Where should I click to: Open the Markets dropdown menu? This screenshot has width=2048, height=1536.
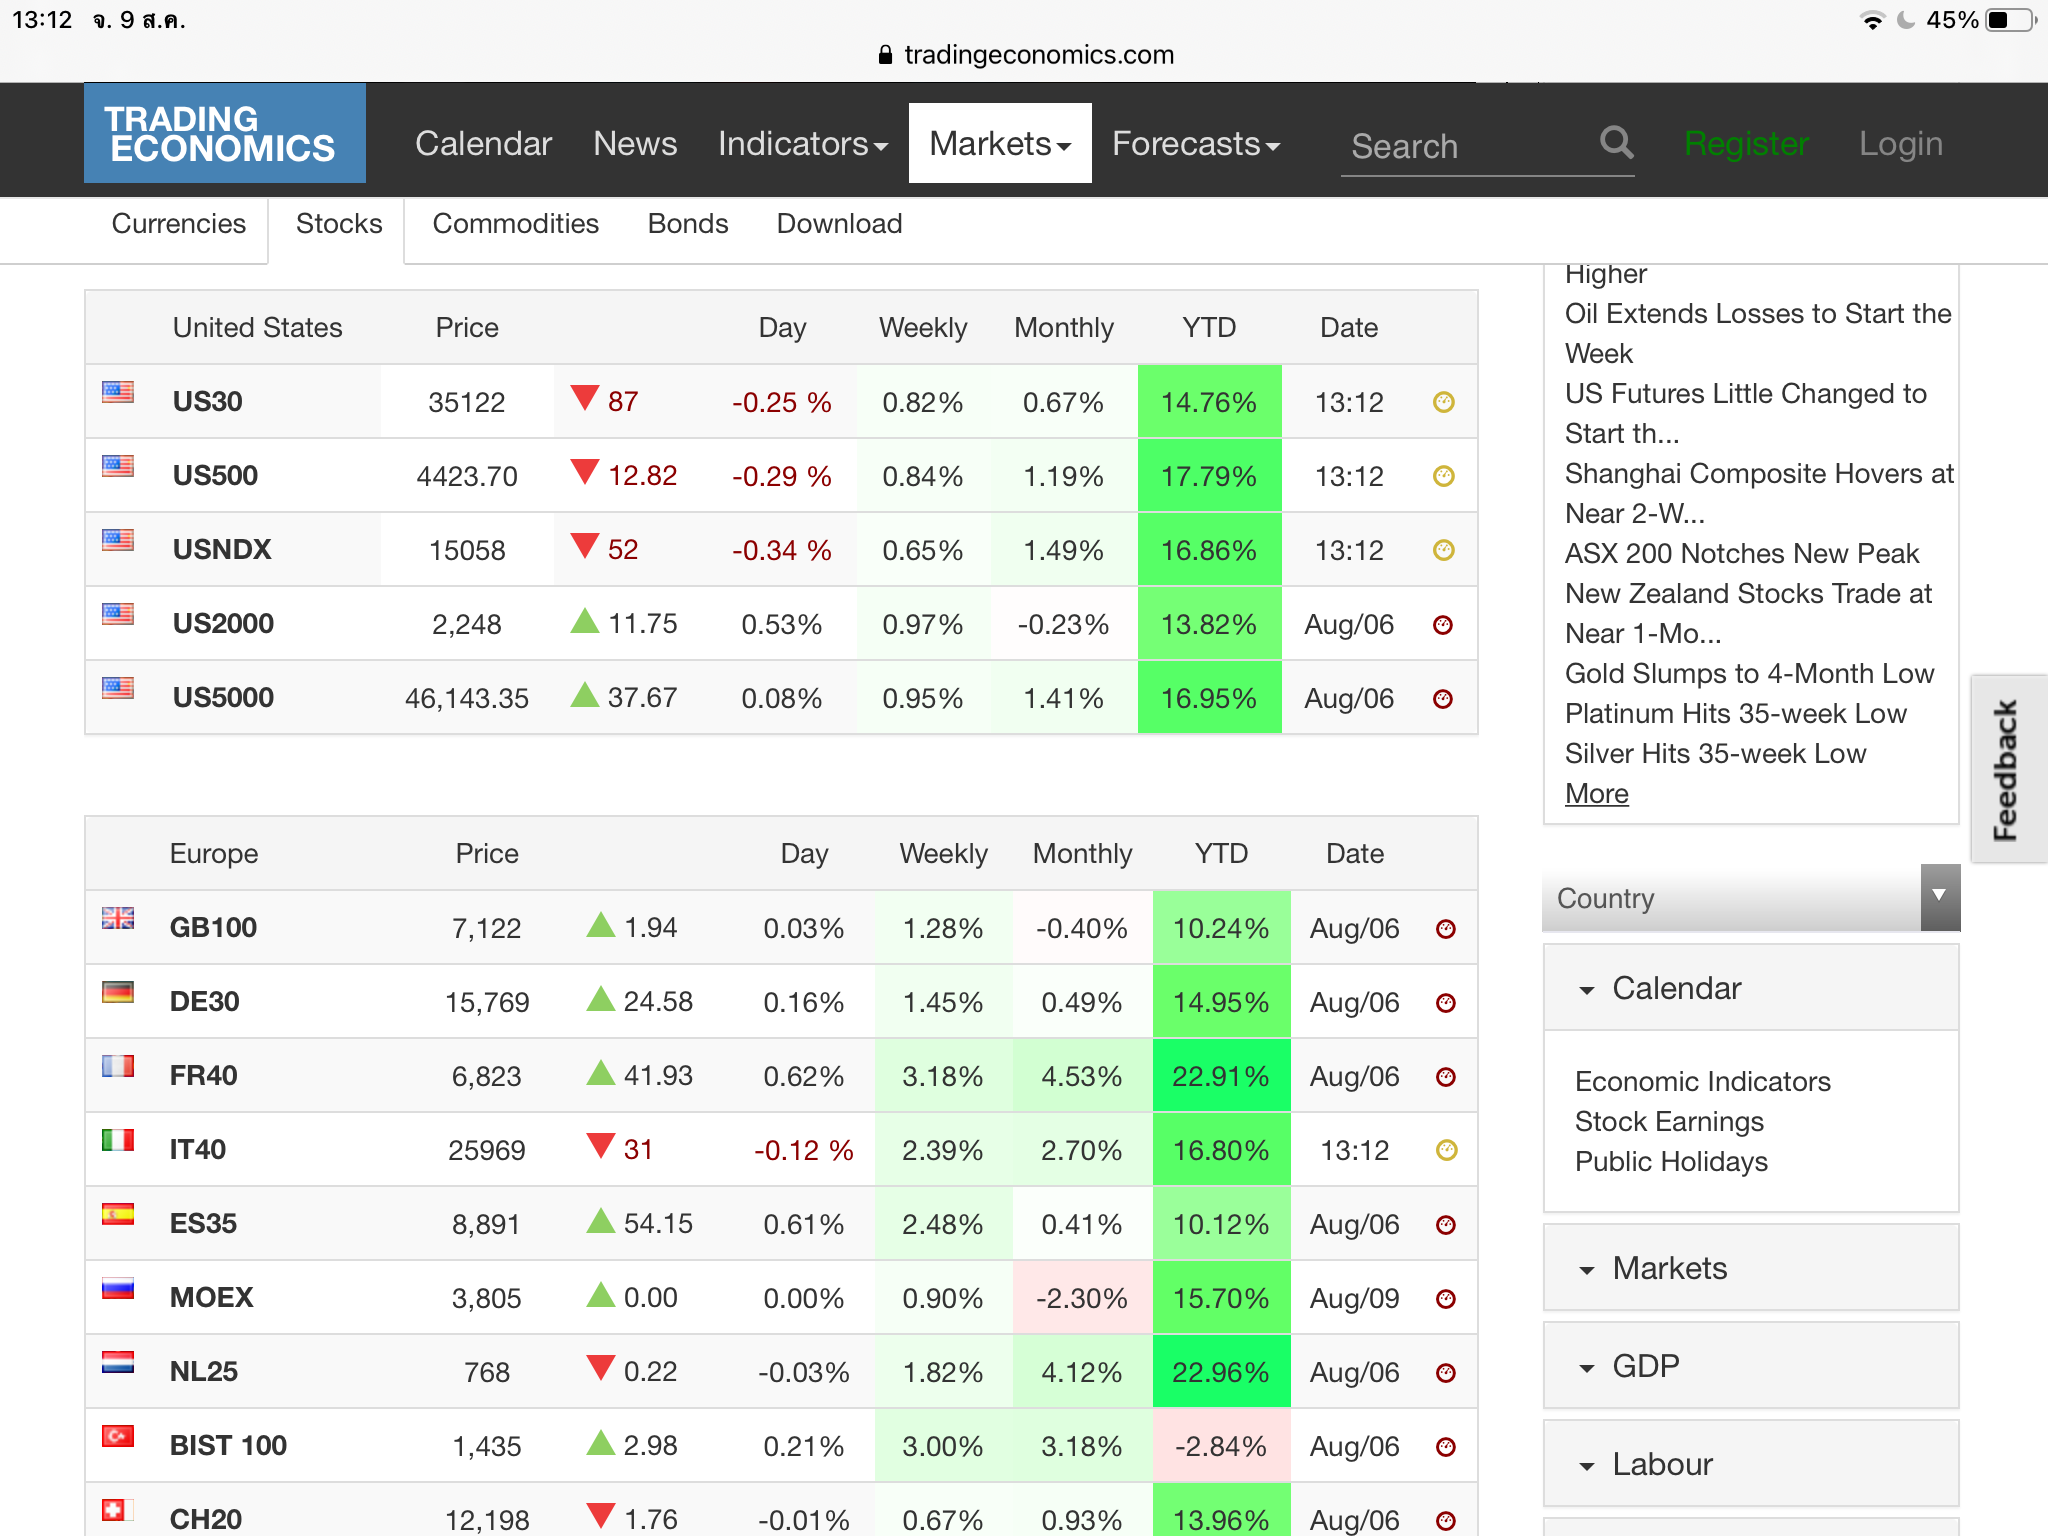click(1000, 144)
